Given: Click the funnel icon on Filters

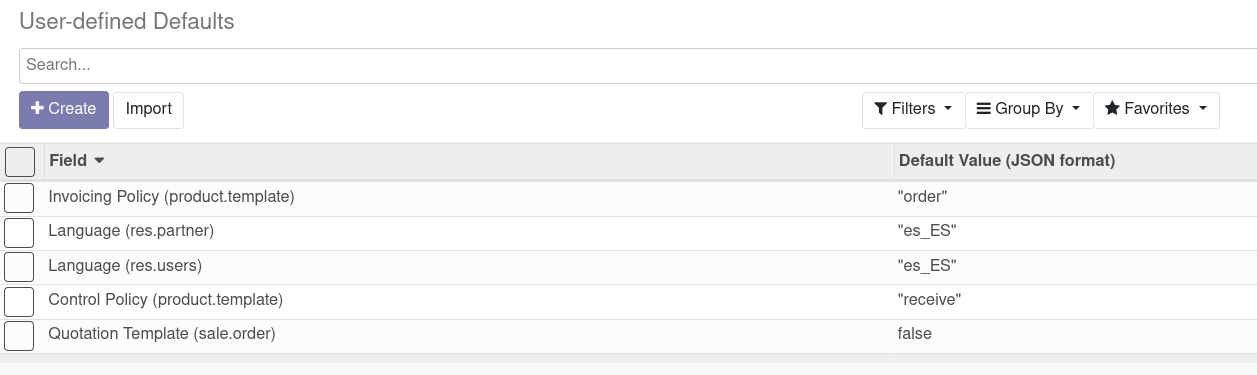Looking at the screenshot, I should point(880,109).
